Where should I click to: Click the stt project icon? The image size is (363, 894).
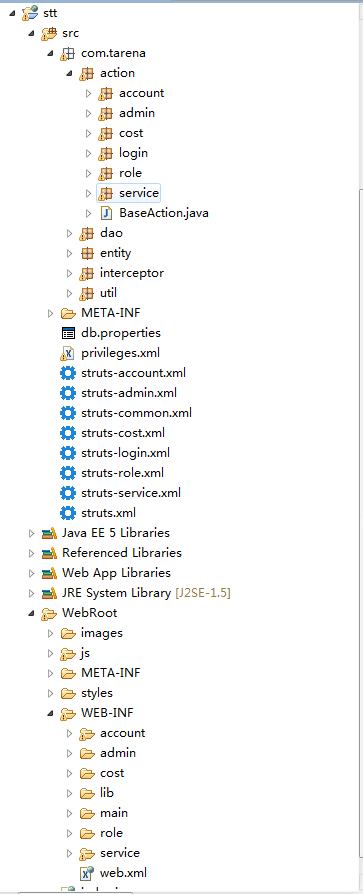click(30, 13)
